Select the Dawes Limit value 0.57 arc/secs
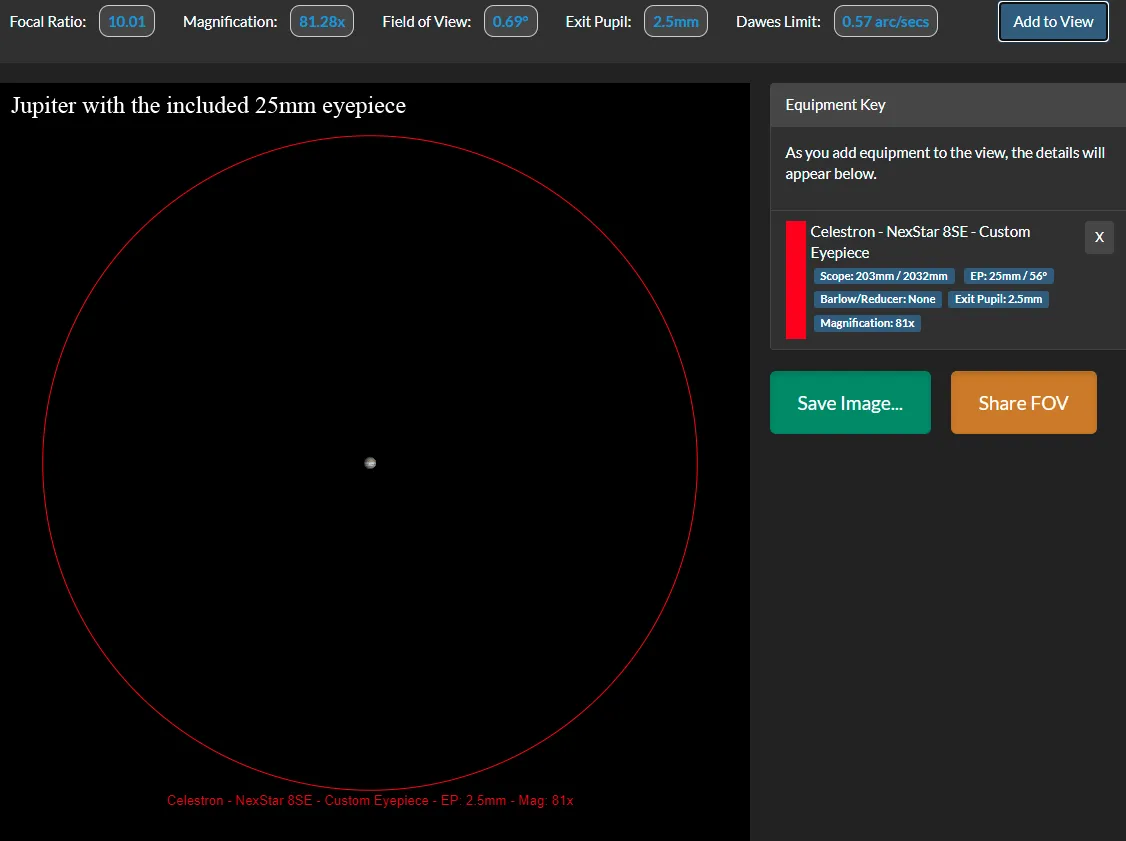 [x=885, y=22]
